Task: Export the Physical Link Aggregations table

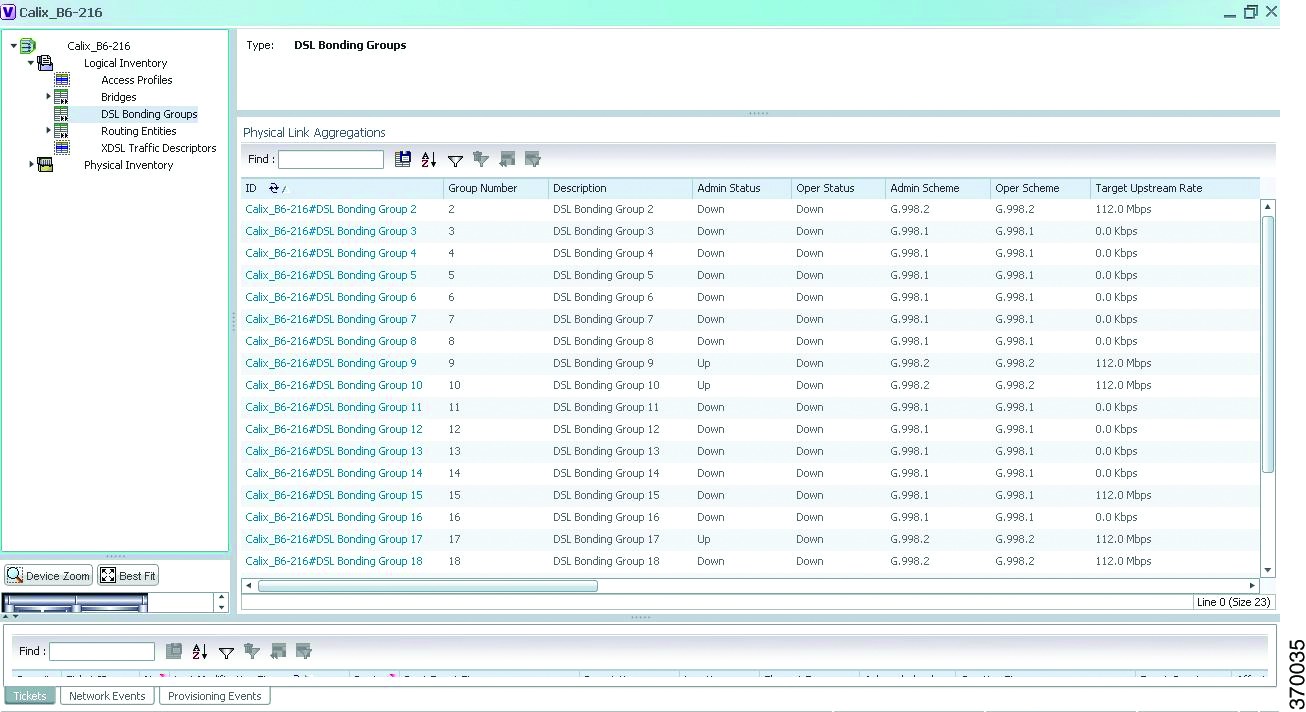Action: coord(403,159)
